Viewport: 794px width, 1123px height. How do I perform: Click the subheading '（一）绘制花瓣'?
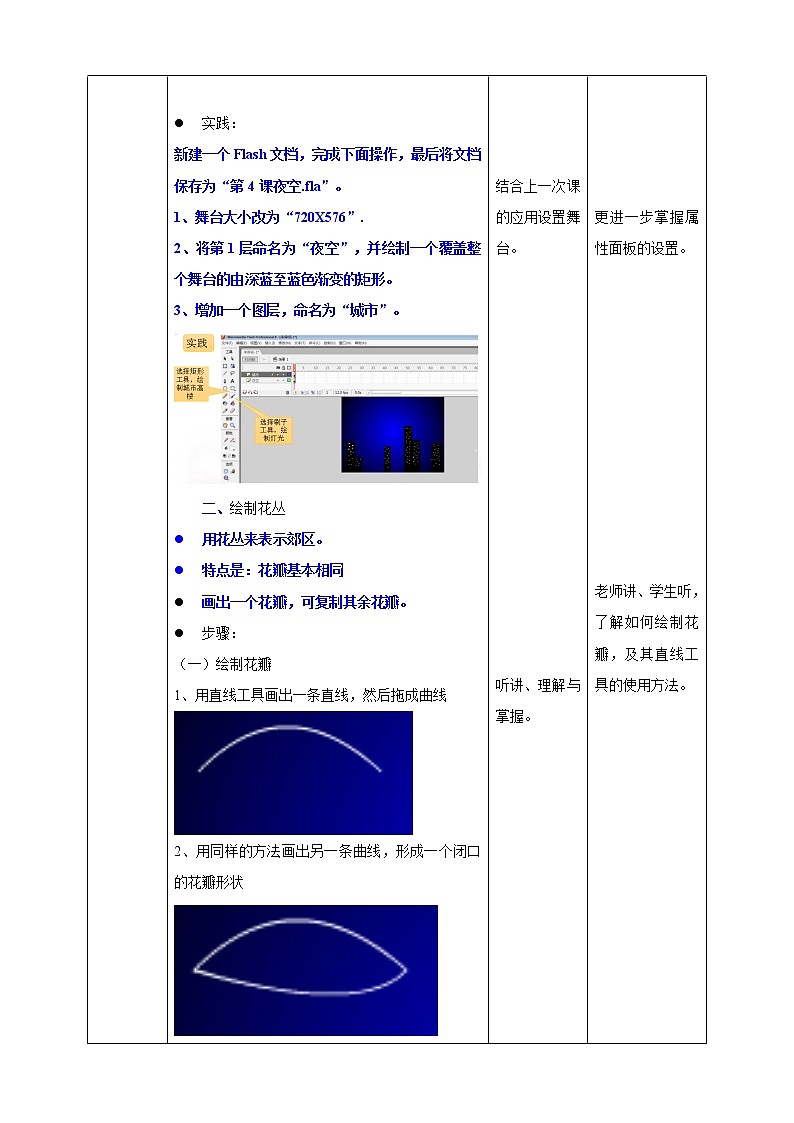(223, 664)
